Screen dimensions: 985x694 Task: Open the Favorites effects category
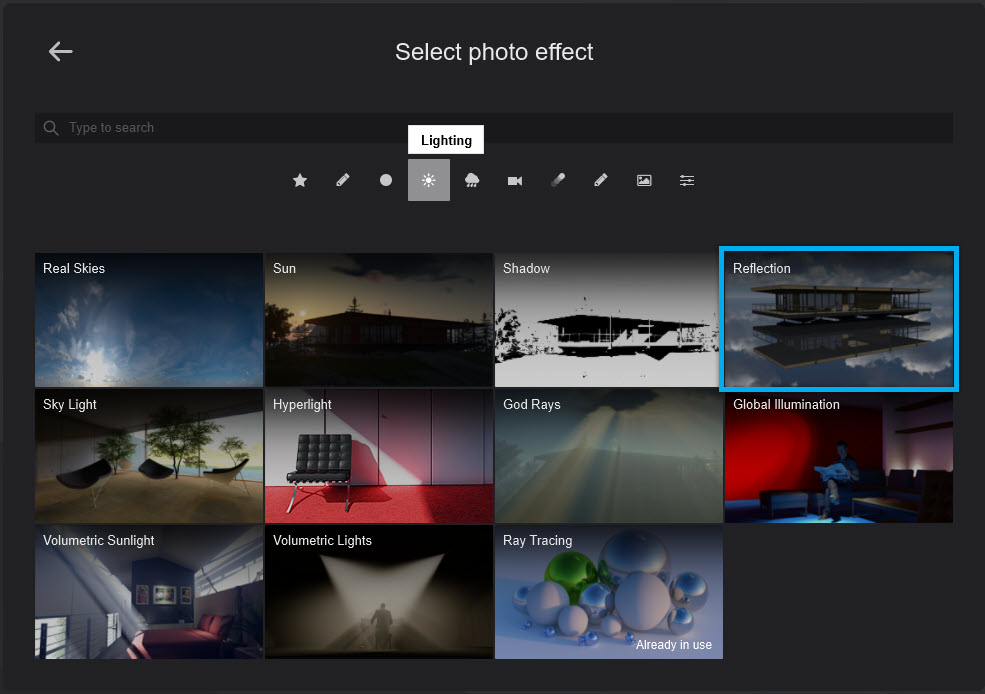click(x=300, y=180)
